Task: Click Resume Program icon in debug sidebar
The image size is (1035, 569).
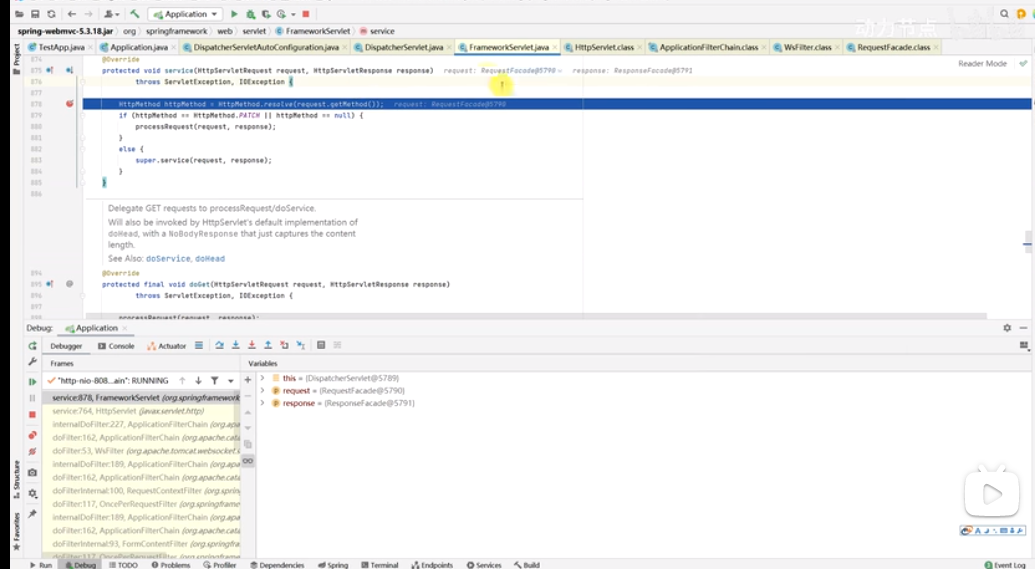Action: pos(32,382)
